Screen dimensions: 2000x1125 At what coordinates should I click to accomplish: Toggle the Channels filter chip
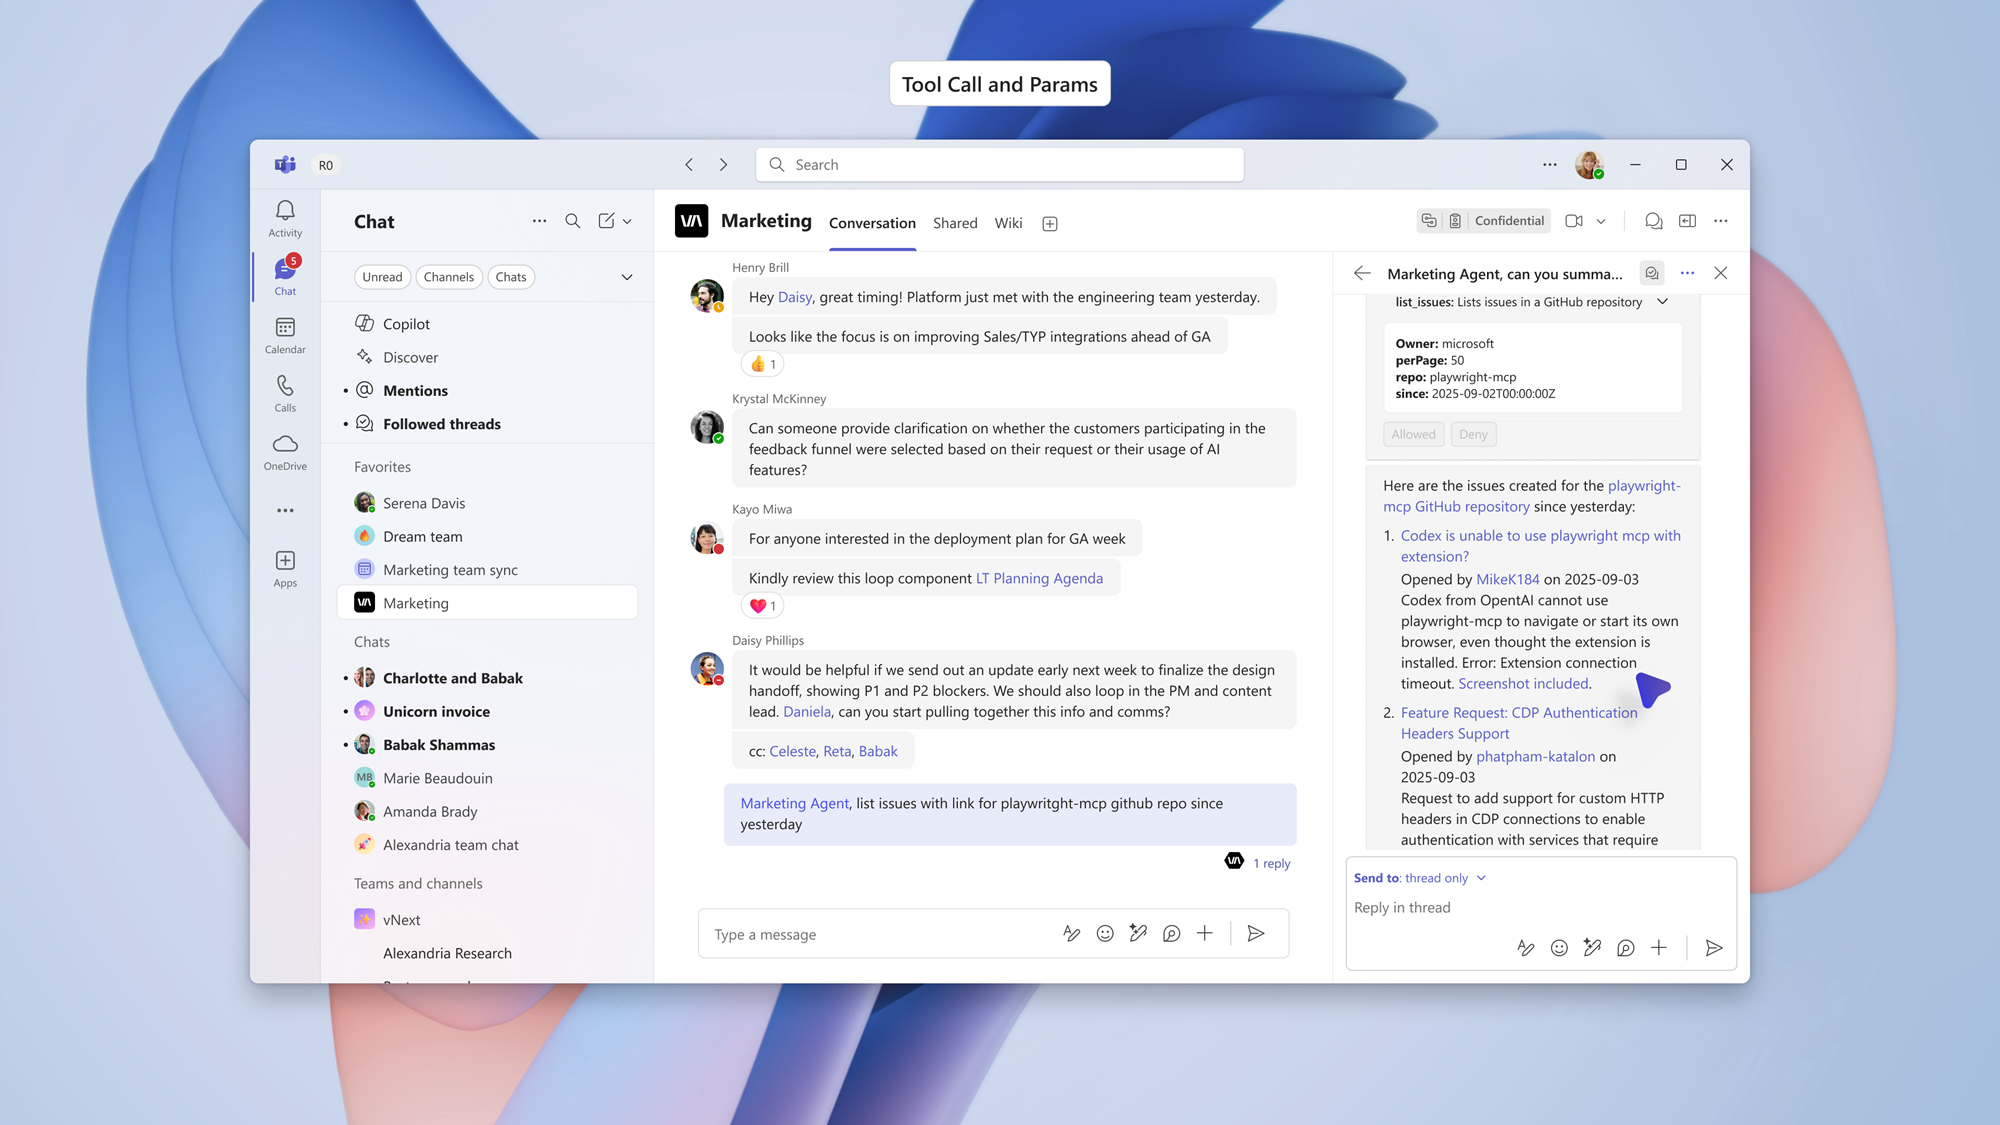pos(448,277)
